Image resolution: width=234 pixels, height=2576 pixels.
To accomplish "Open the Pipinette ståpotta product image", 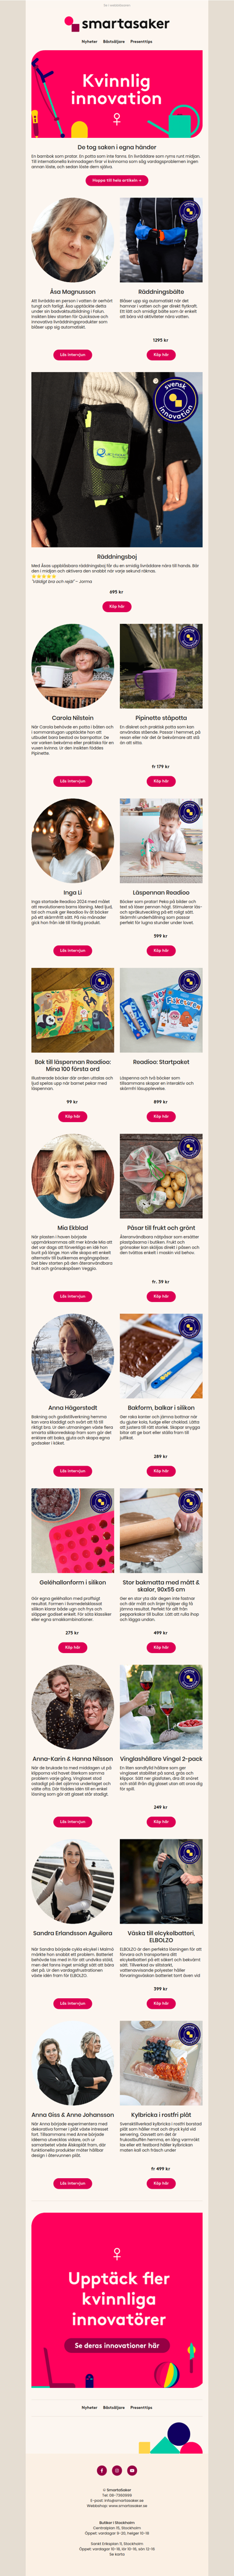I will 161,666.
